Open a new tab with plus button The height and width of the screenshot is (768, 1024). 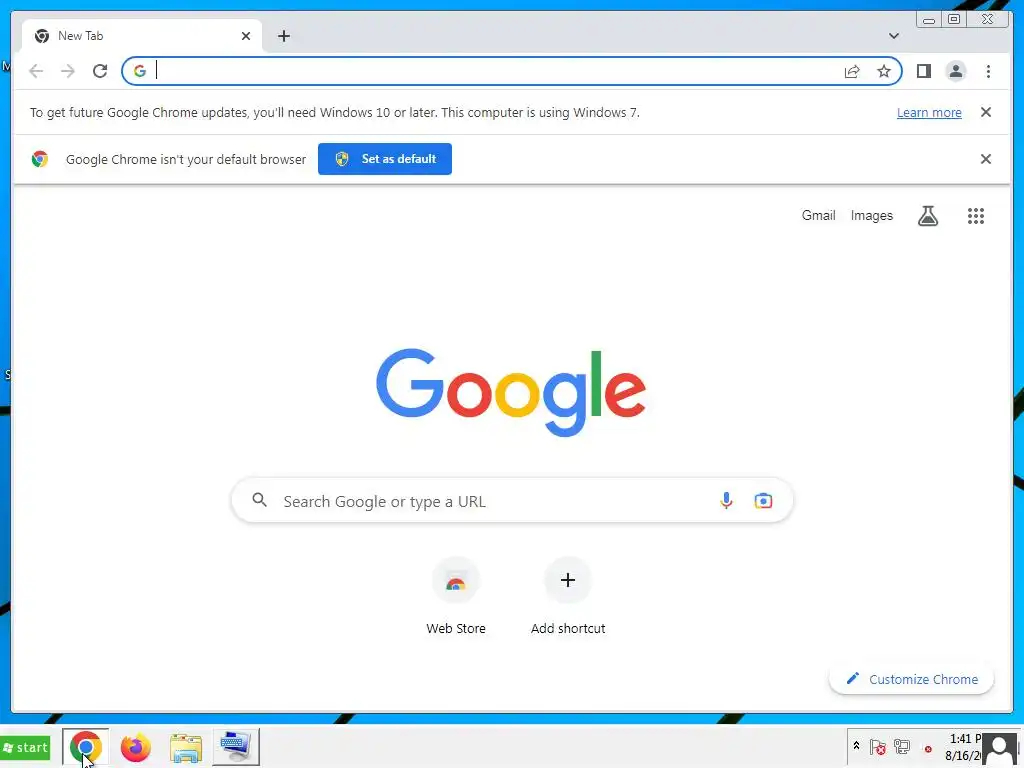[283, 36]
